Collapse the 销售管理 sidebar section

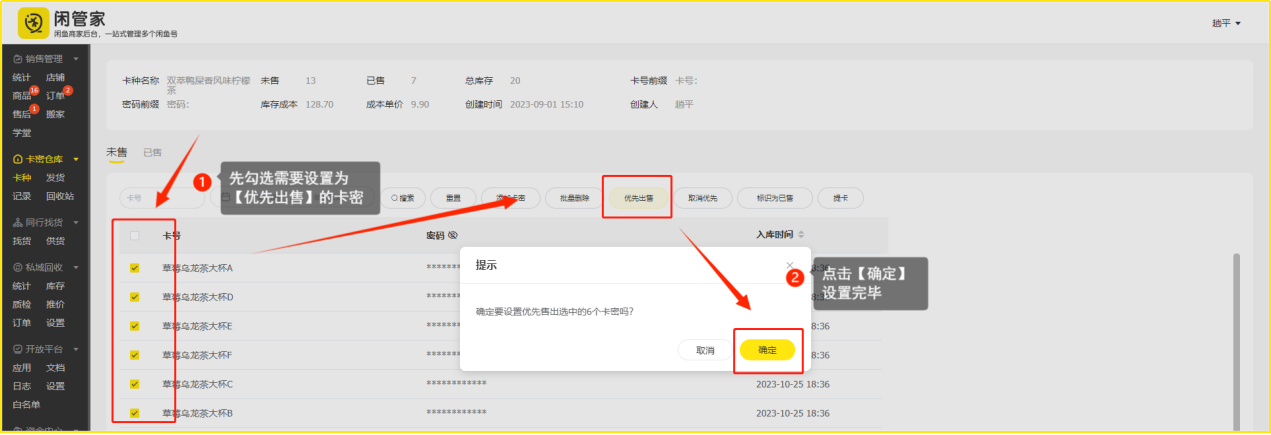click(x=76, y=59)
